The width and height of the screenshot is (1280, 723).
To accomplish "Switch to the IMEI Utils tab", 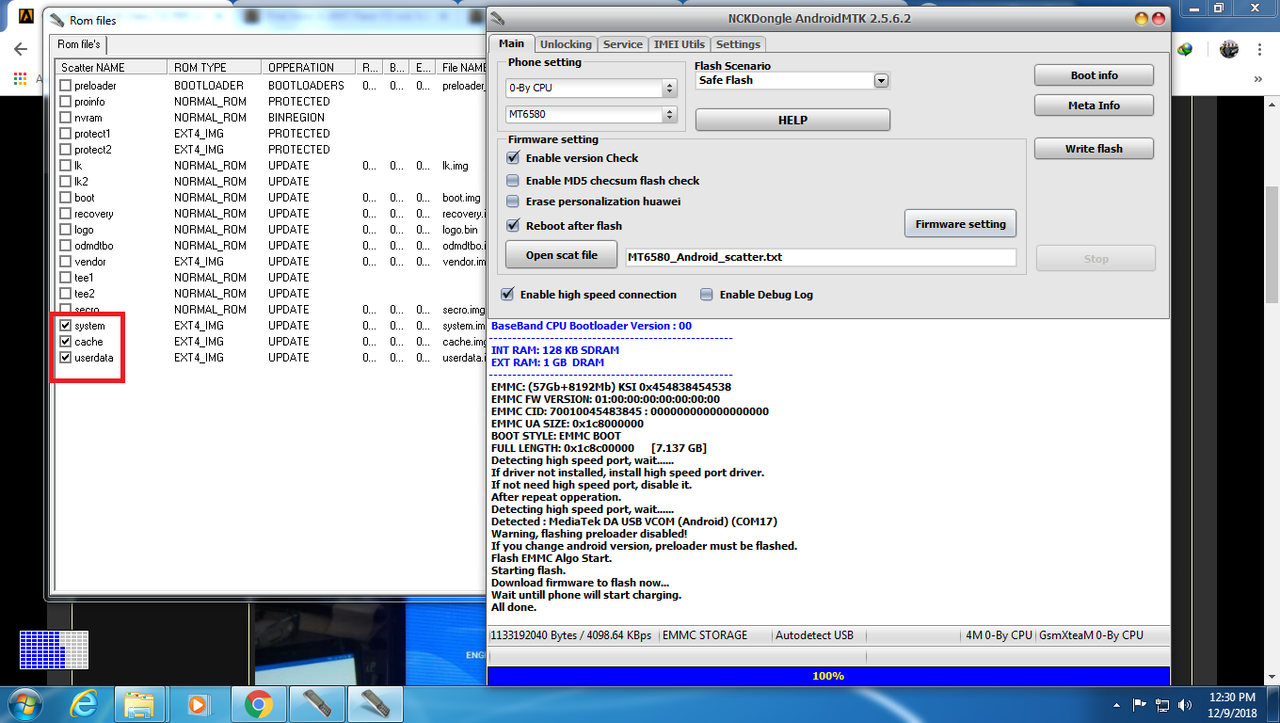I will coord(679,44).
